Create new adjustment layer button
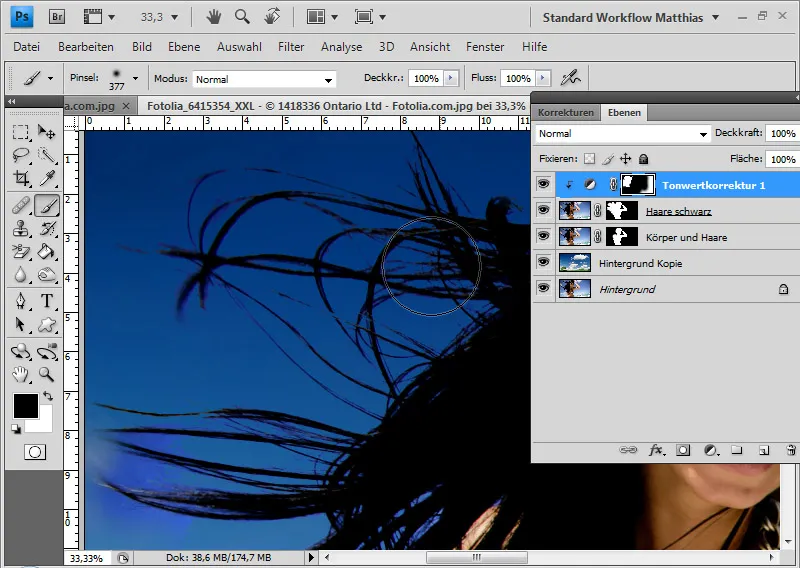Viewport: 800px width, 568px height. 710,450
